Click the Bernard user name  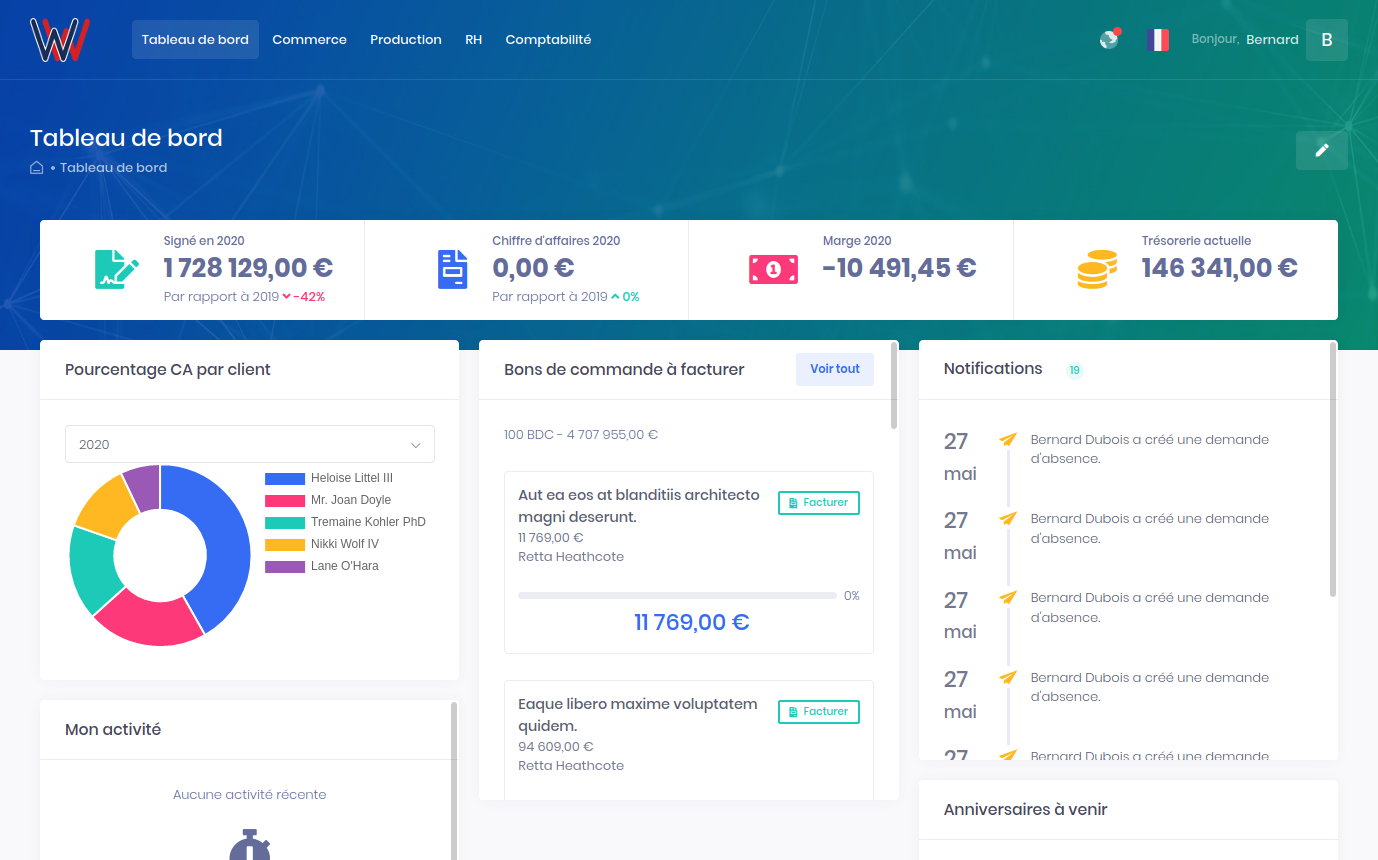[x=1272, y=40]
